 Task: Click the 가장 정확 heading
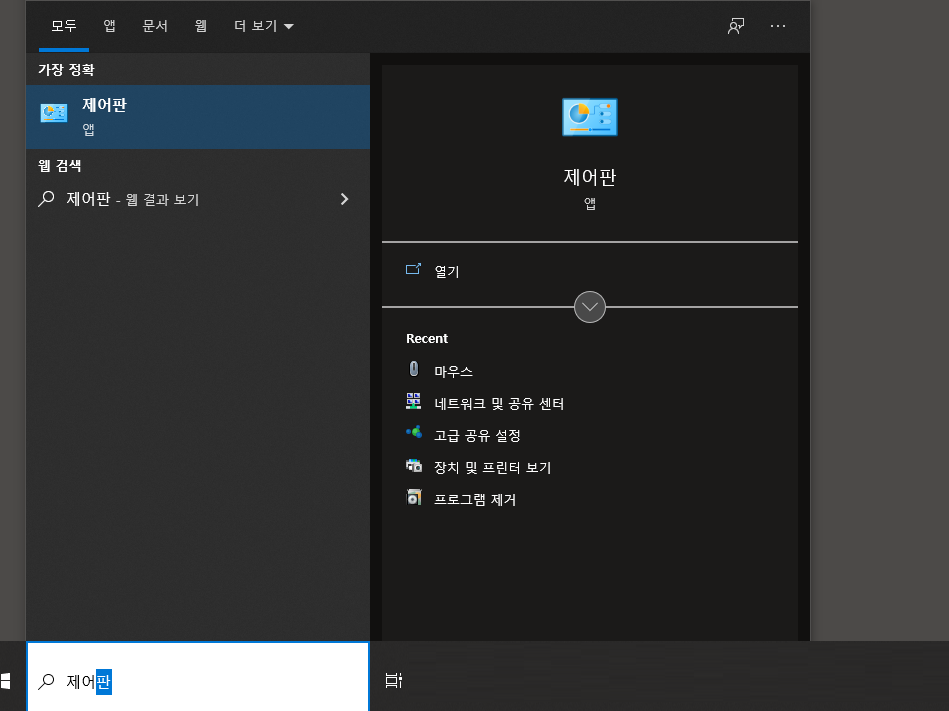(x=67, y=70)
